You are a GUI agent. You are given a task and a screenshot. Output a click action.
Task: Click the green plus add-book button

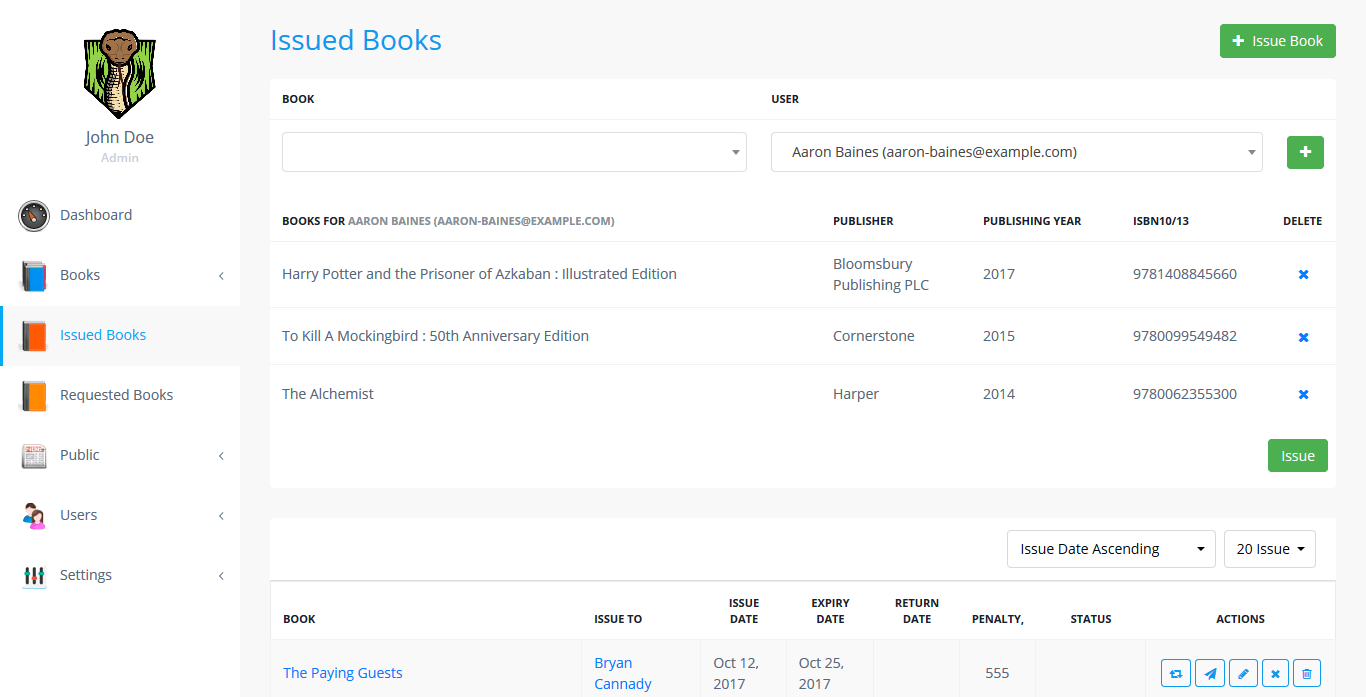(1305, 152)
